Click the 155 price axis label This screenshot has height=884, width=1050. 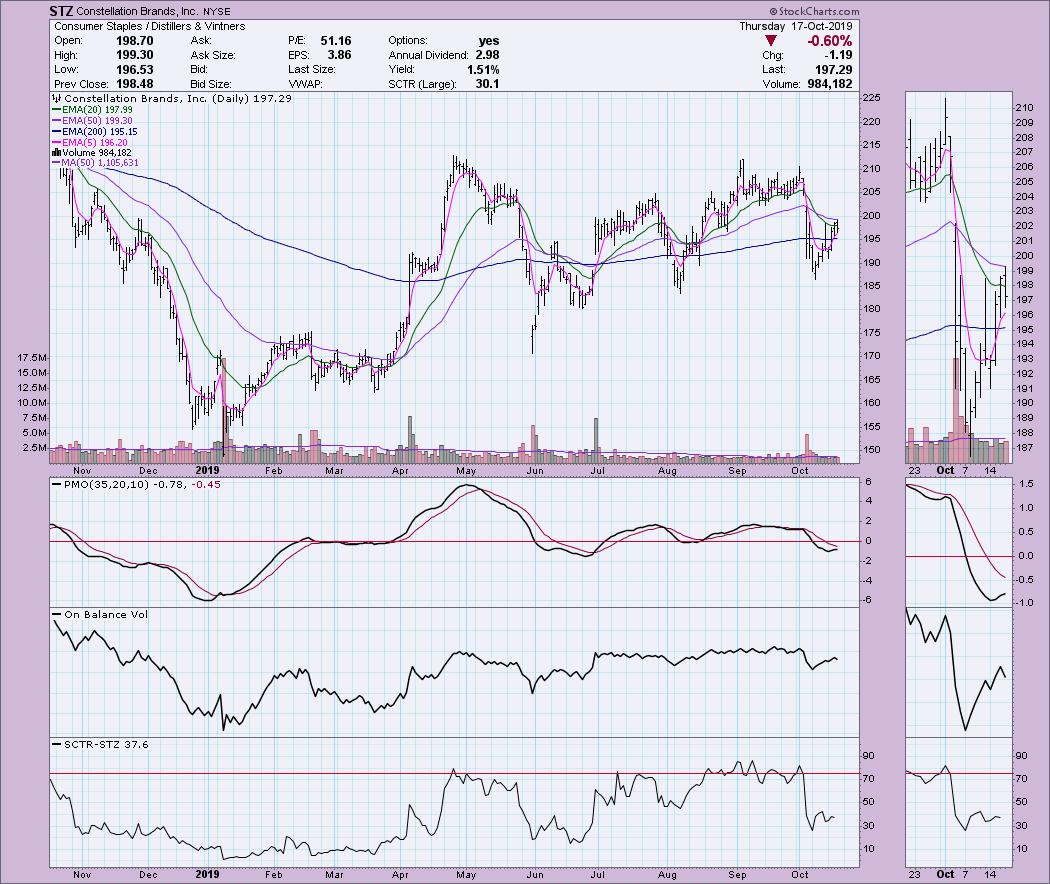click(871, 427)
